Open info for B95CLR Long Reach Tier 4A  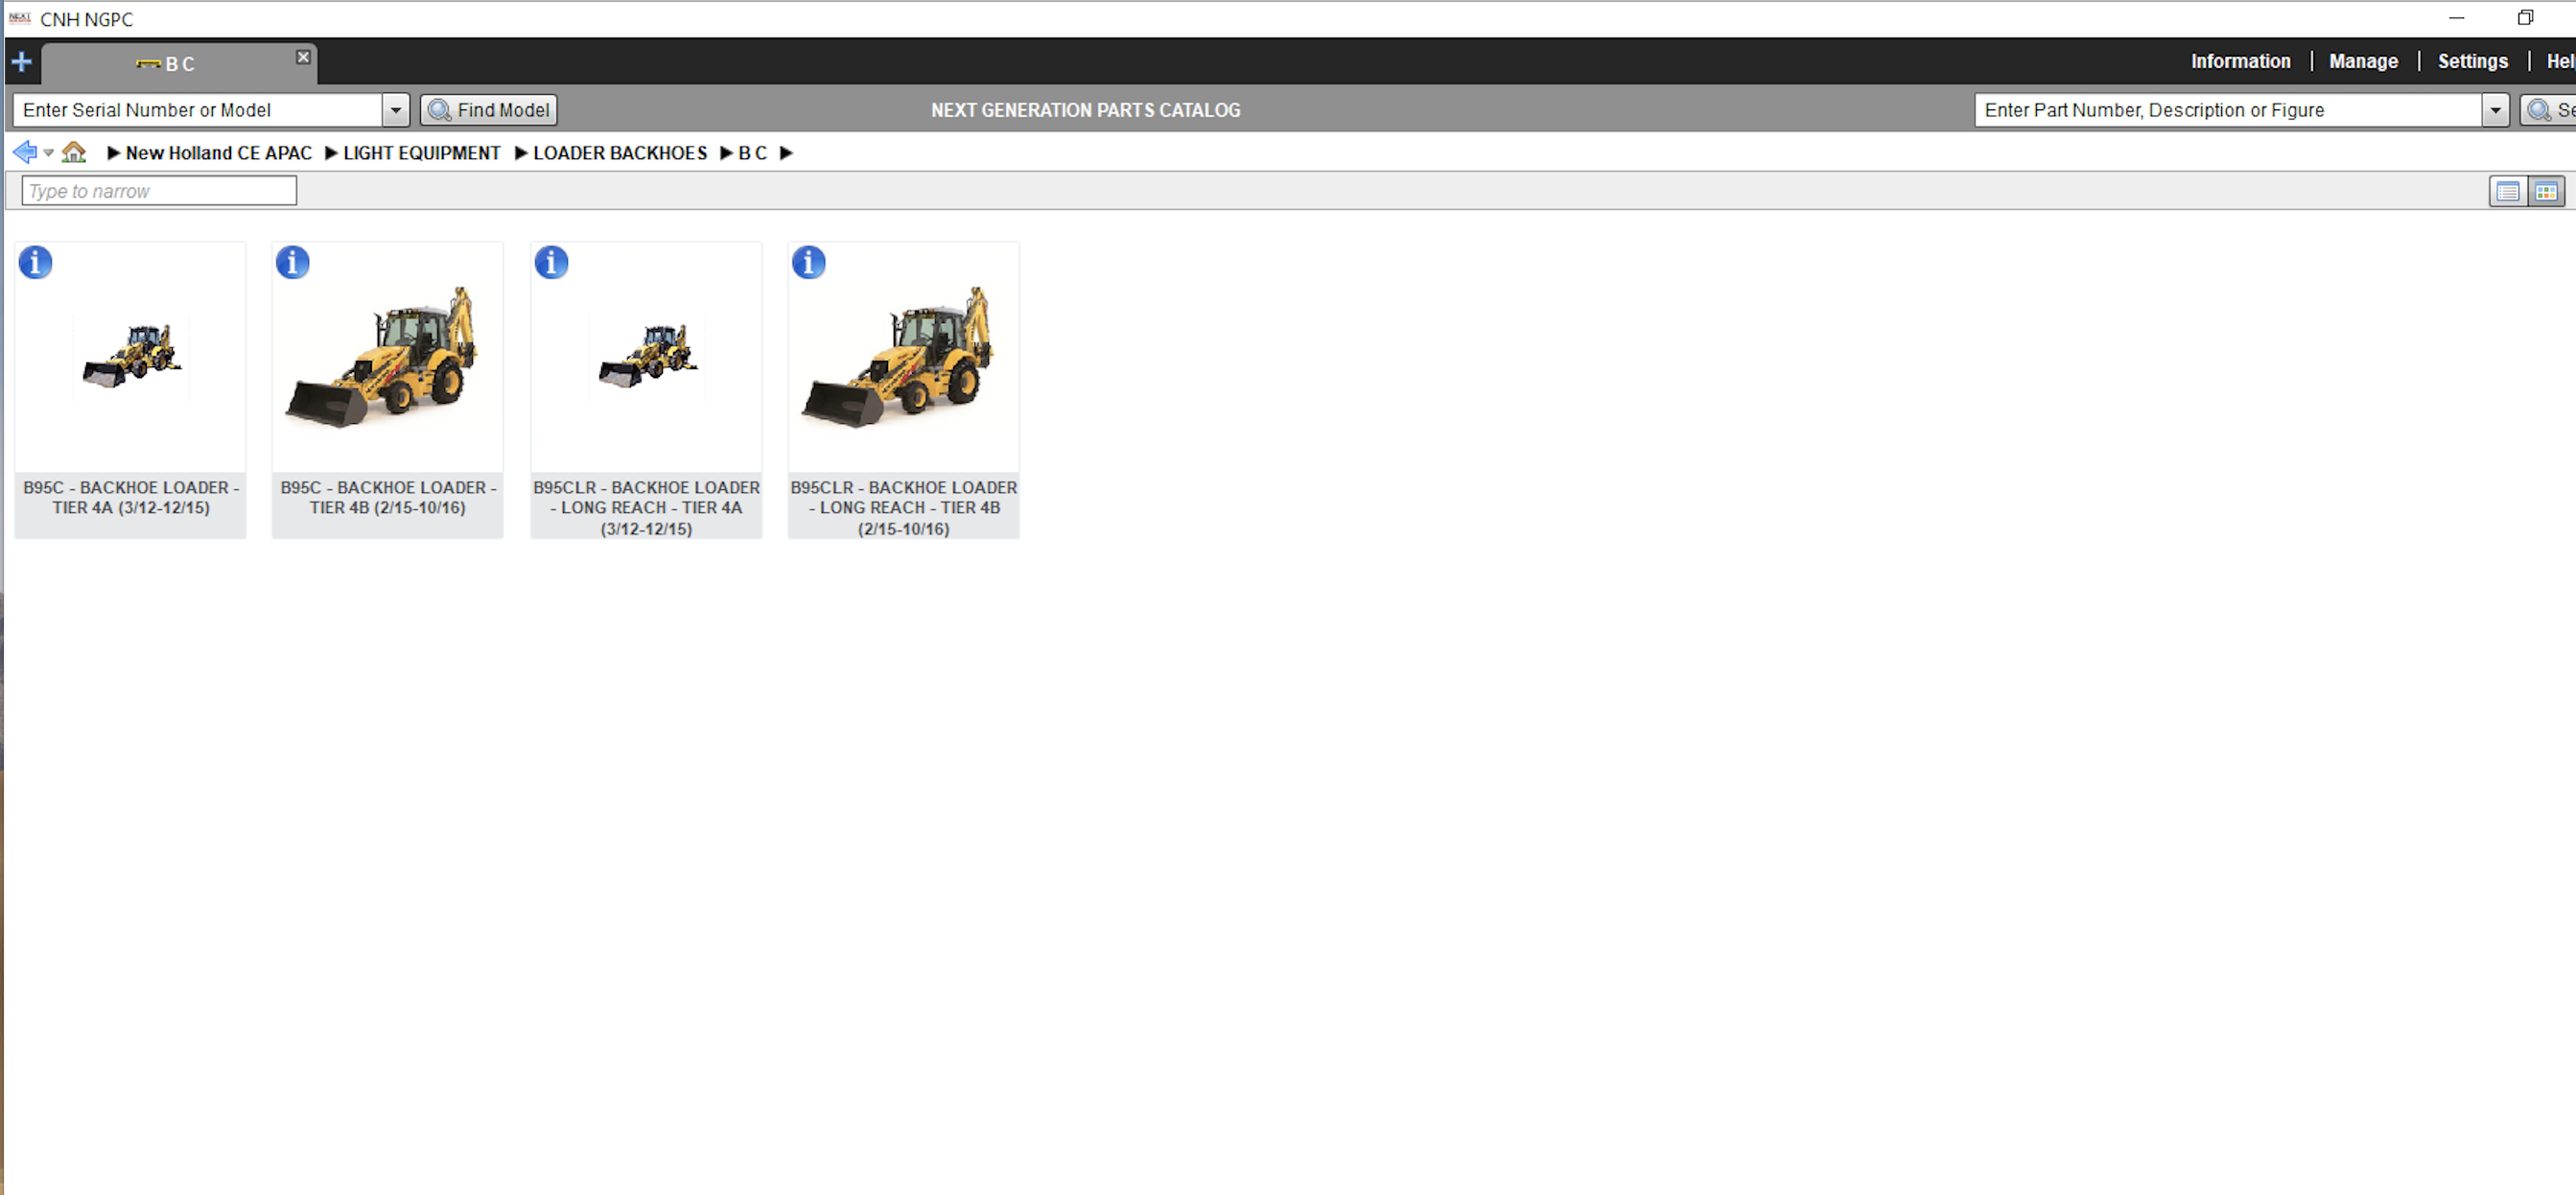tap(550, 262)
